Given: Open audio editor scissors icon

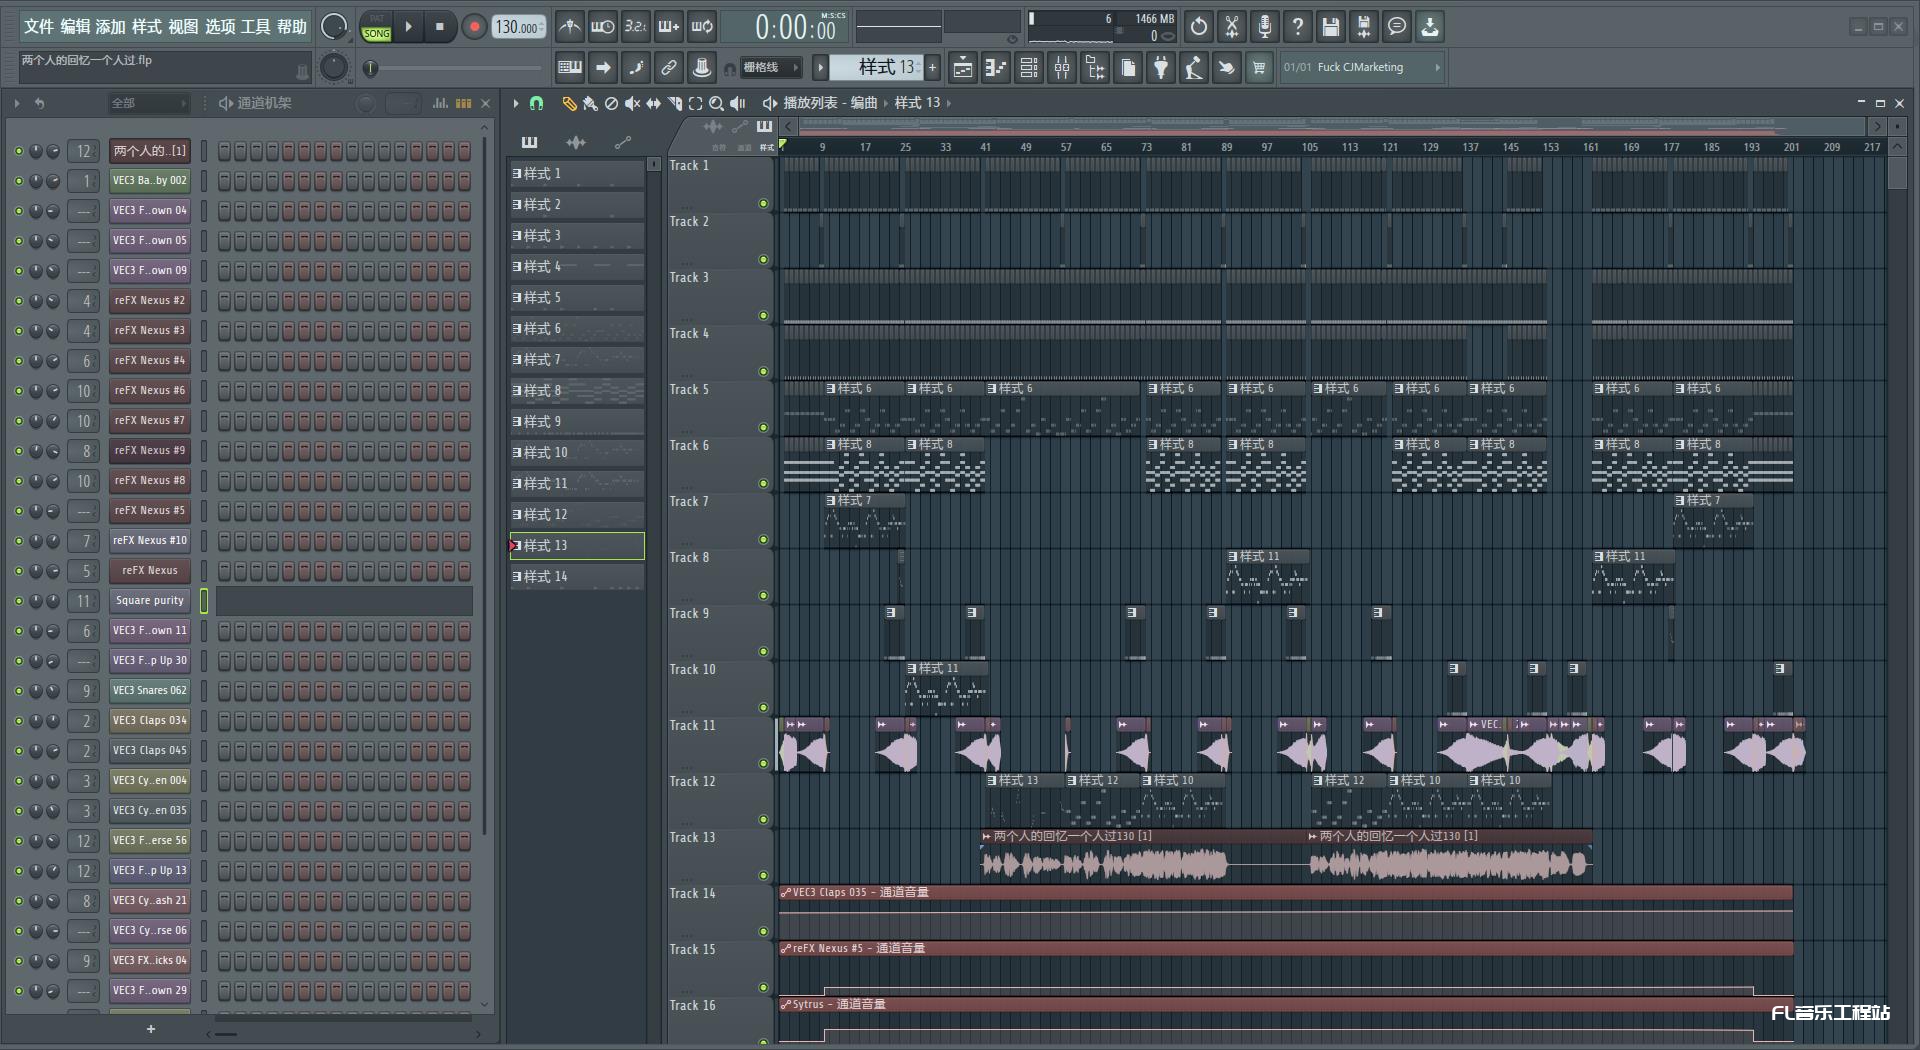Looking at the screenshot, I should 1231,27.
